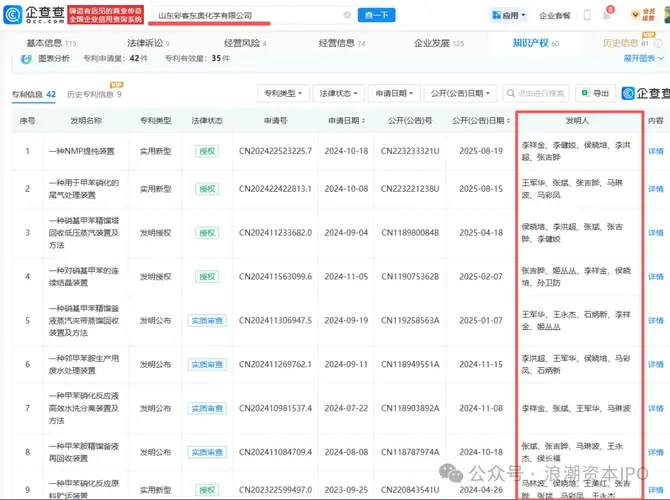Click 实质审查 status badge in row 8
This screenshot has height=500, width=670.
[207, 452]
